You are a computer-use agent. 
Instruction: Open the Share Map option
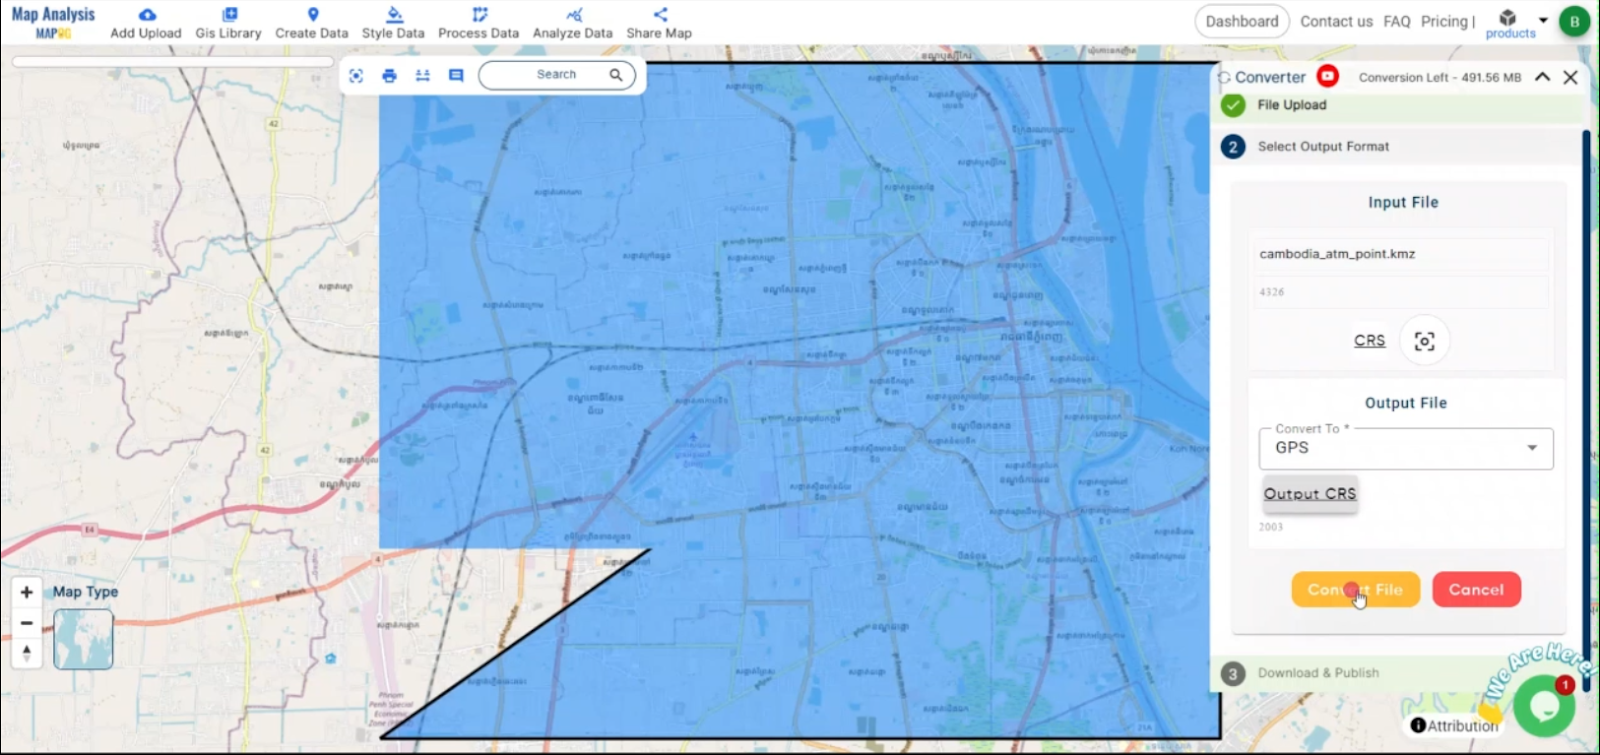pyautogui.click(x=659, y=23)
